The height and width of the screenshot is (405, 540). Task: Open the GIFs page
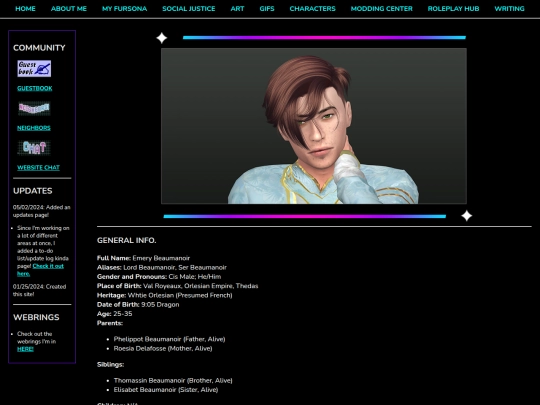pyautogui.click(x=267, y=9)
